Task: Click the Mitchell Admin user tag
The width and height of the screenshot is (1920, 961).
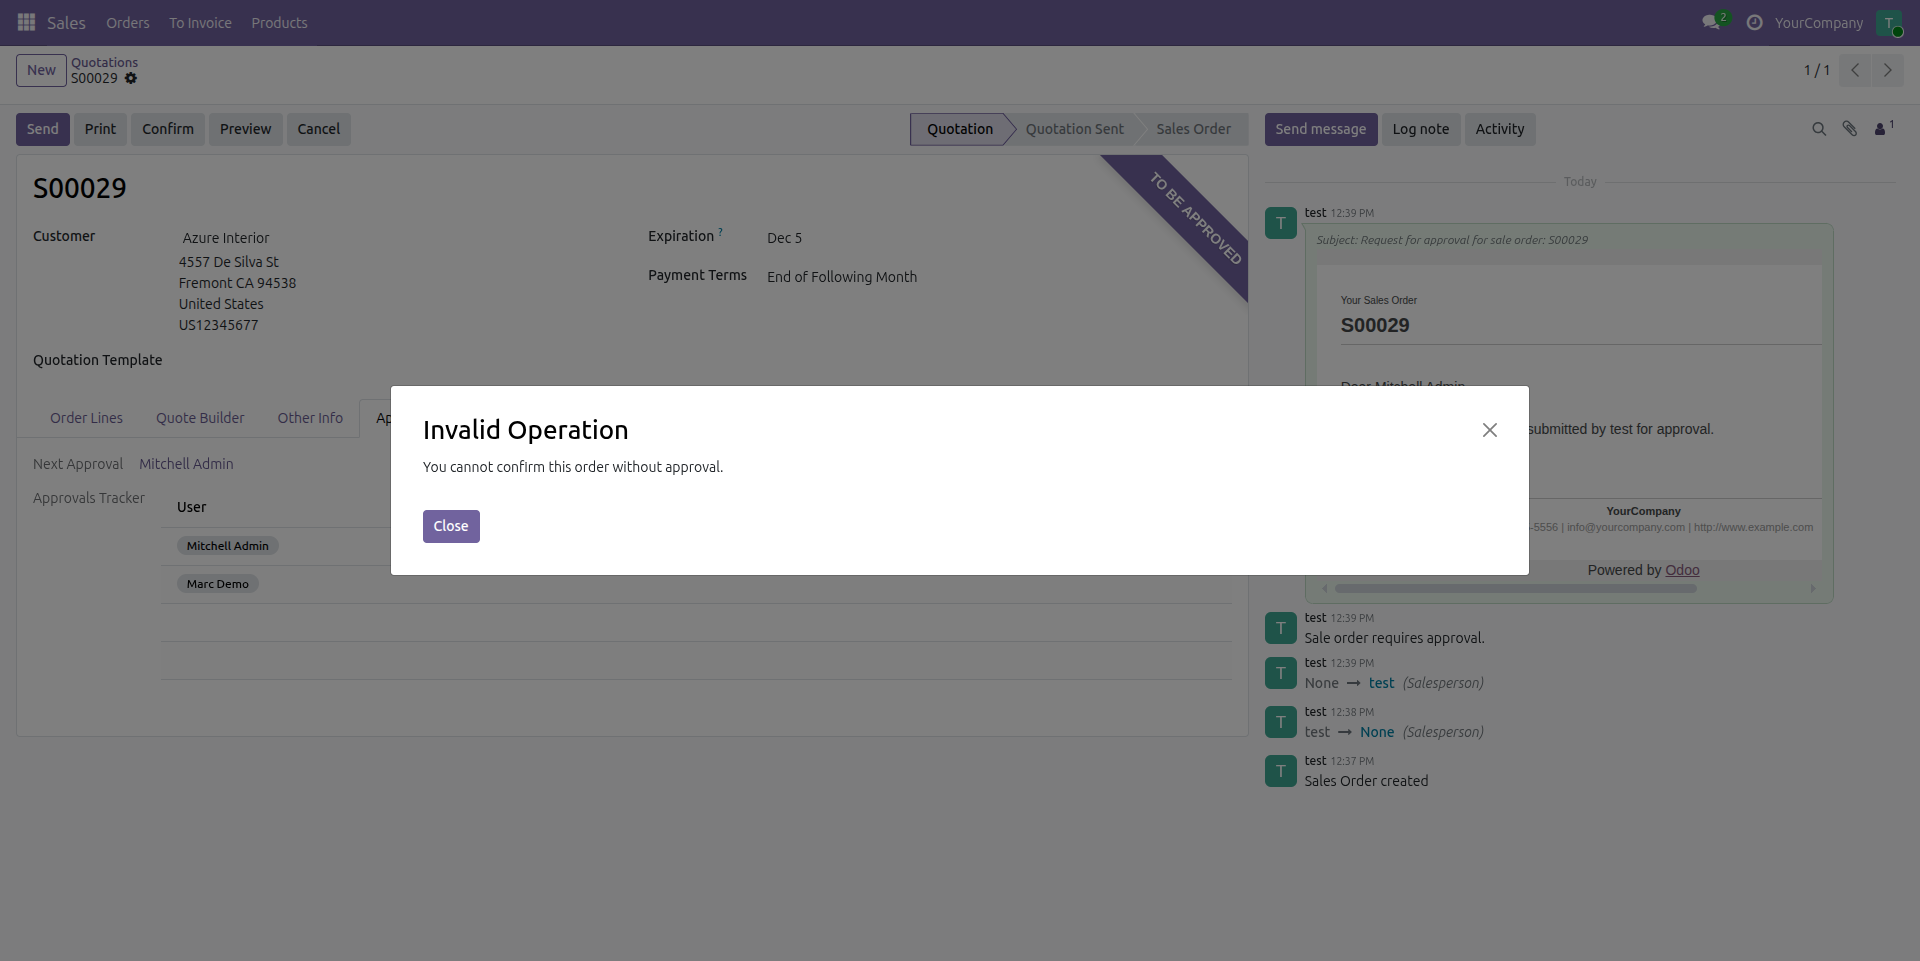Action: (x=228, y=546)
